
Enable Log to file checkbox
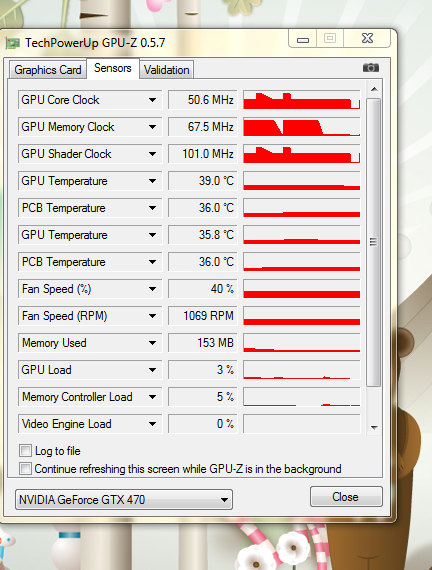click(25, 451)
